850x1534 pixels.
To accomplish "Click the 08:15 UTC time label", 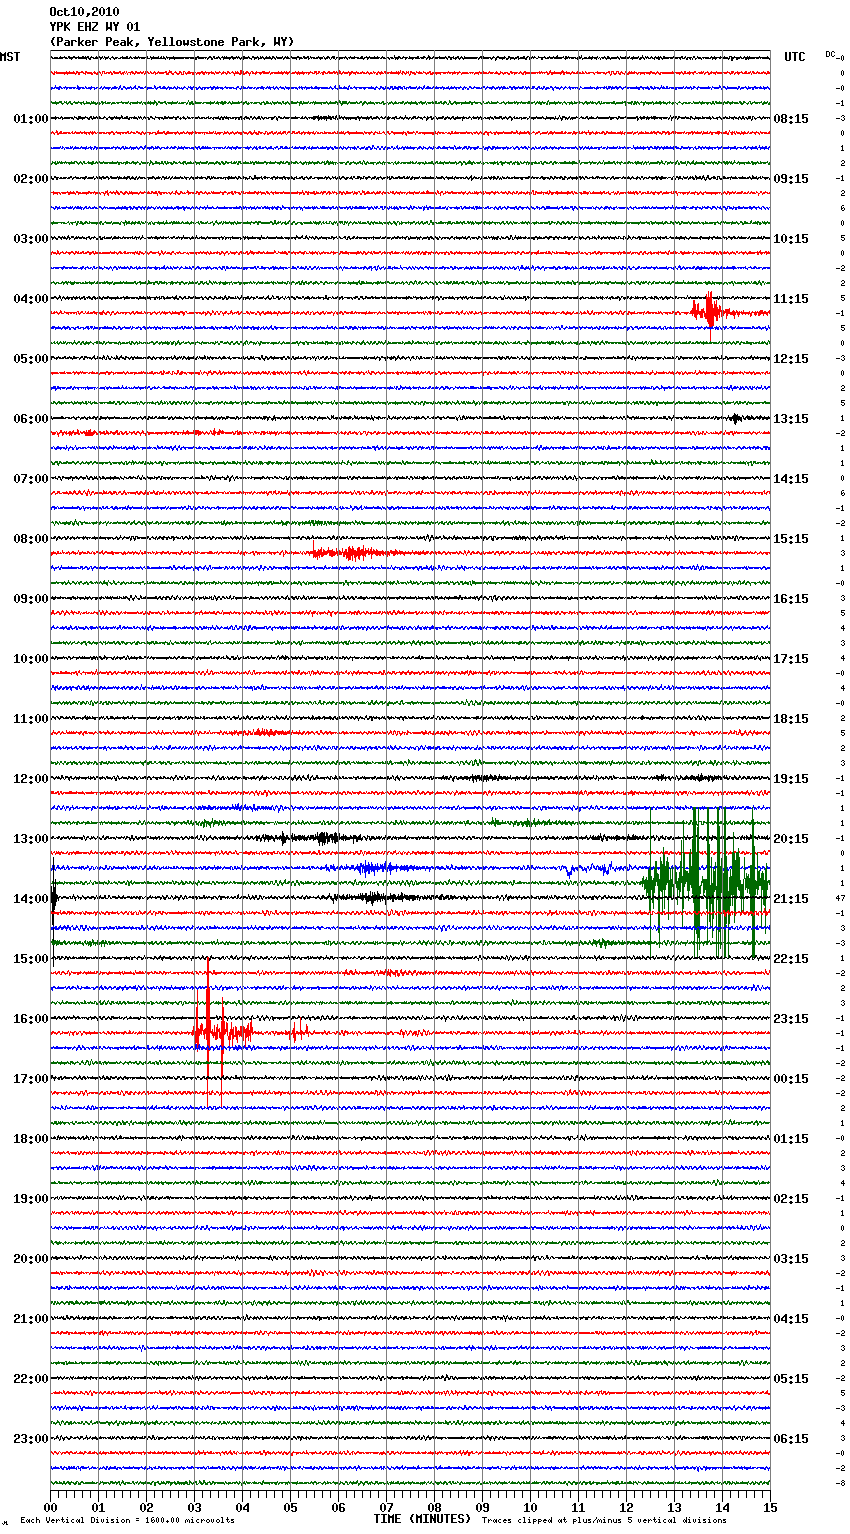I will click(791, 119).
